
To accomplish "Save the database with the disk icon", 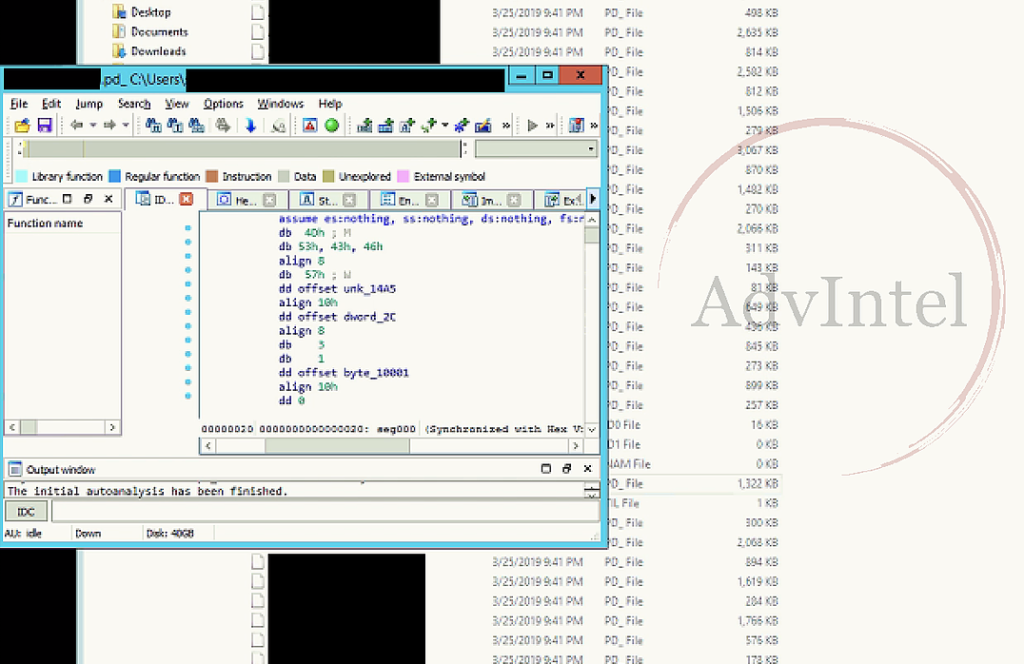I will [45, 125].
